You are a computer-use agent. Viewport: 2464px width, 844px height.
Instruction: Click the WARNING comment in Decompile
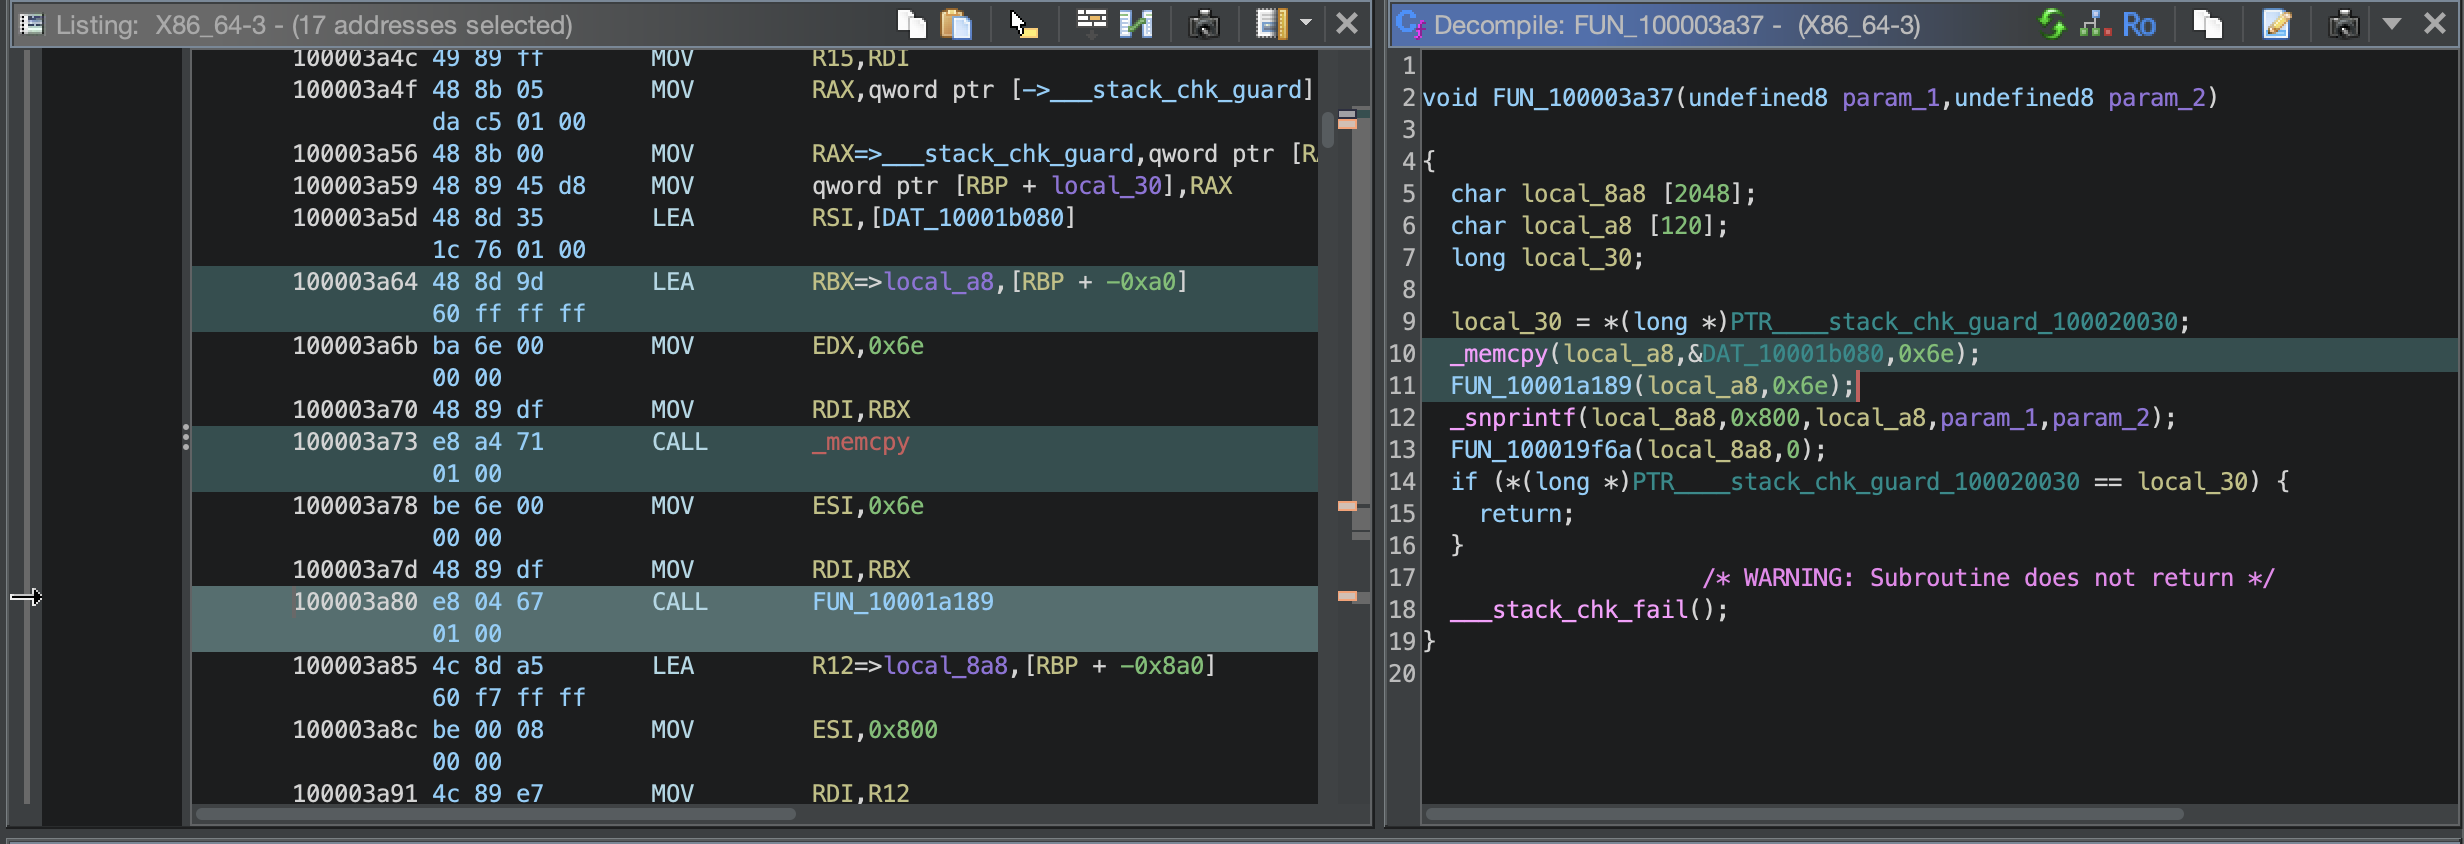coord(1988,578)
